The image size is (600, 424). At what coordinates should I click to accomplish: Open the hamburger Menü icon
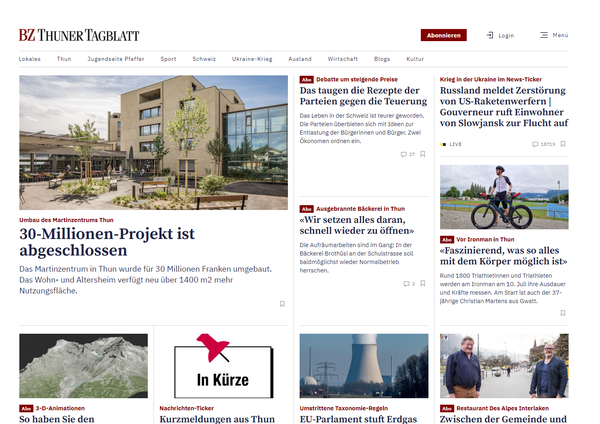(x=544, y=35)
